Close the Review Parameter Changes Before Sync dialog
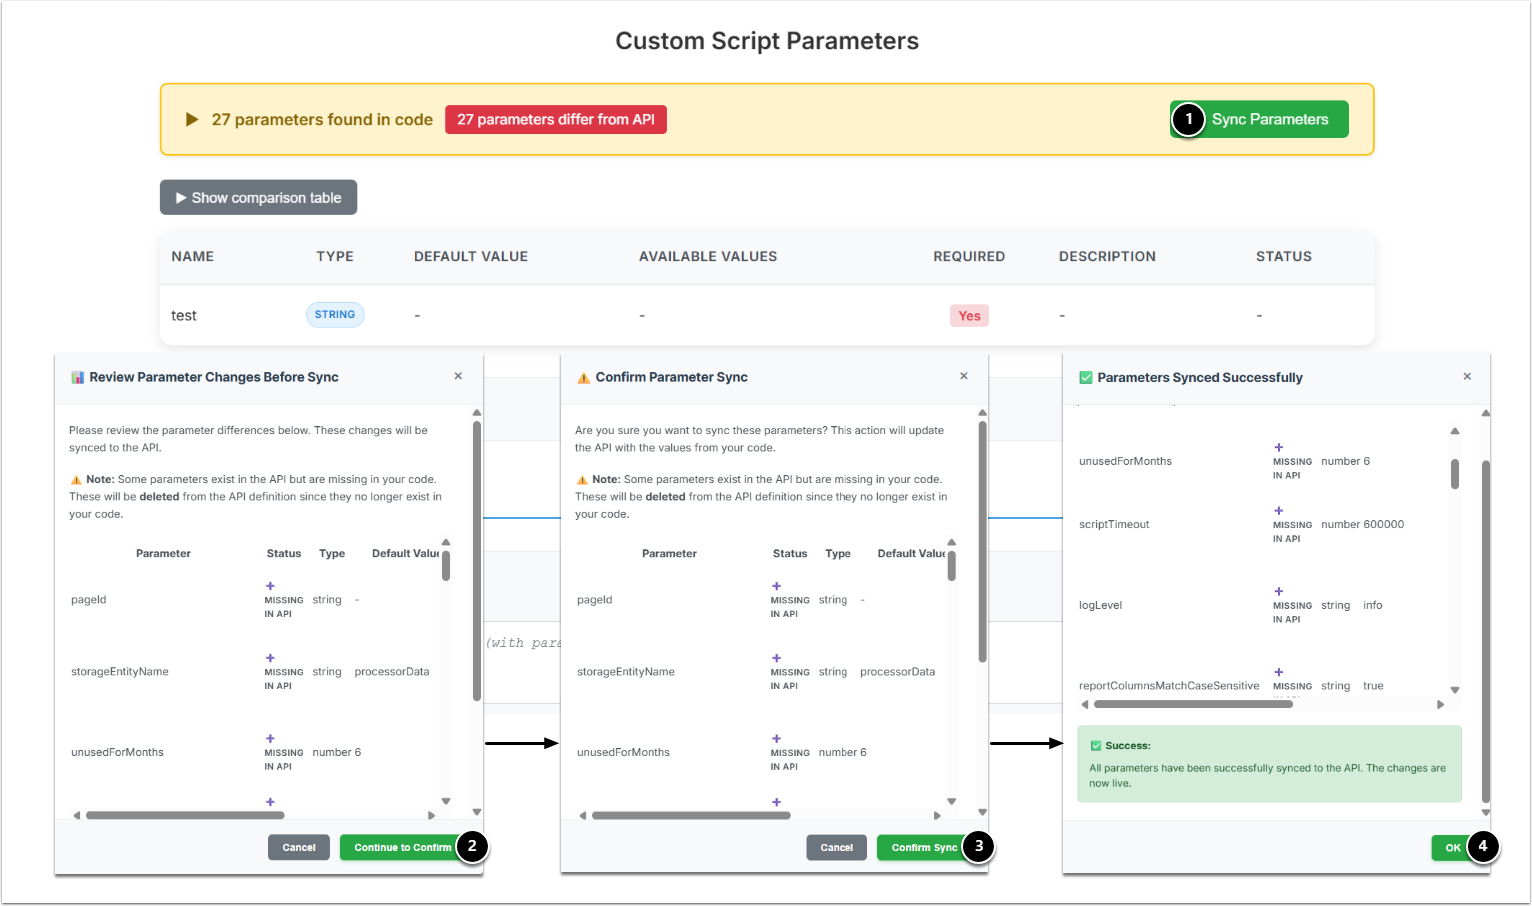The image size is (1532, 906). (458, 376)
